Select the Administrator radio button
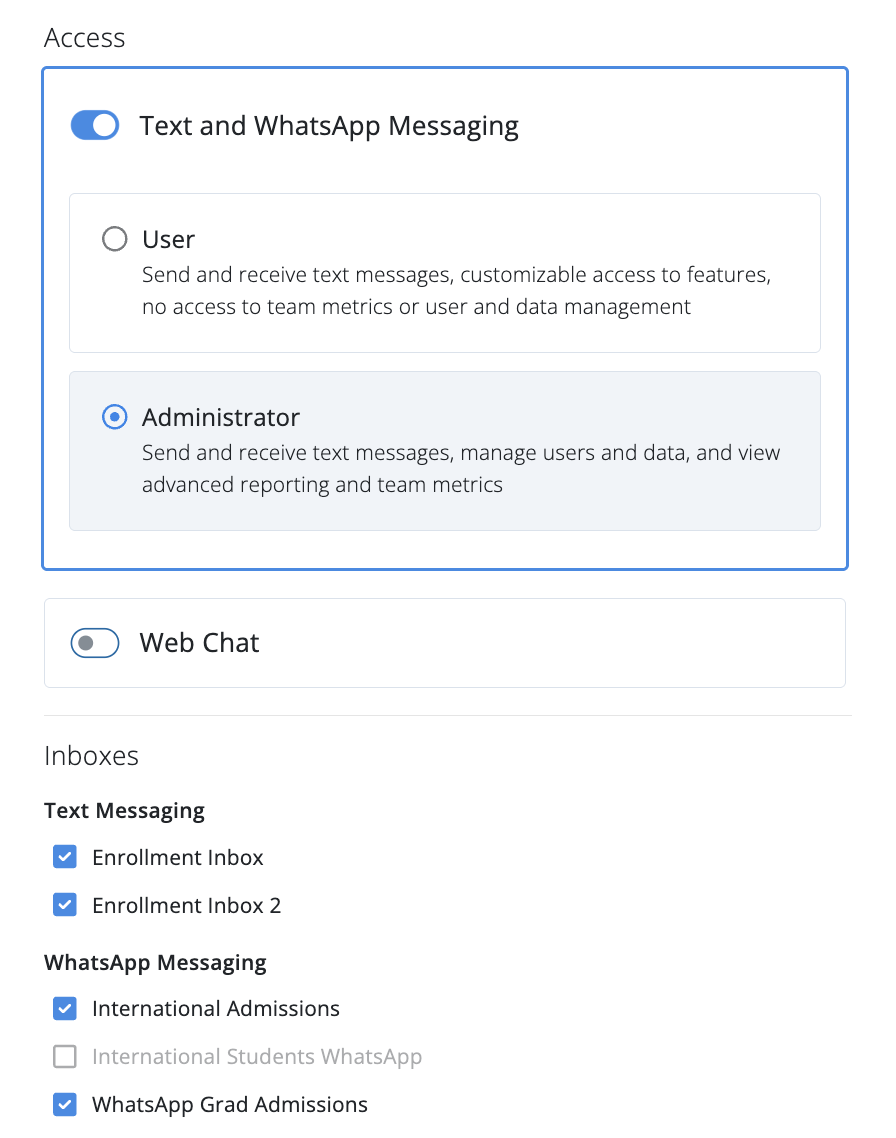This screenshot has width=896, height=1138. (115, 417)
